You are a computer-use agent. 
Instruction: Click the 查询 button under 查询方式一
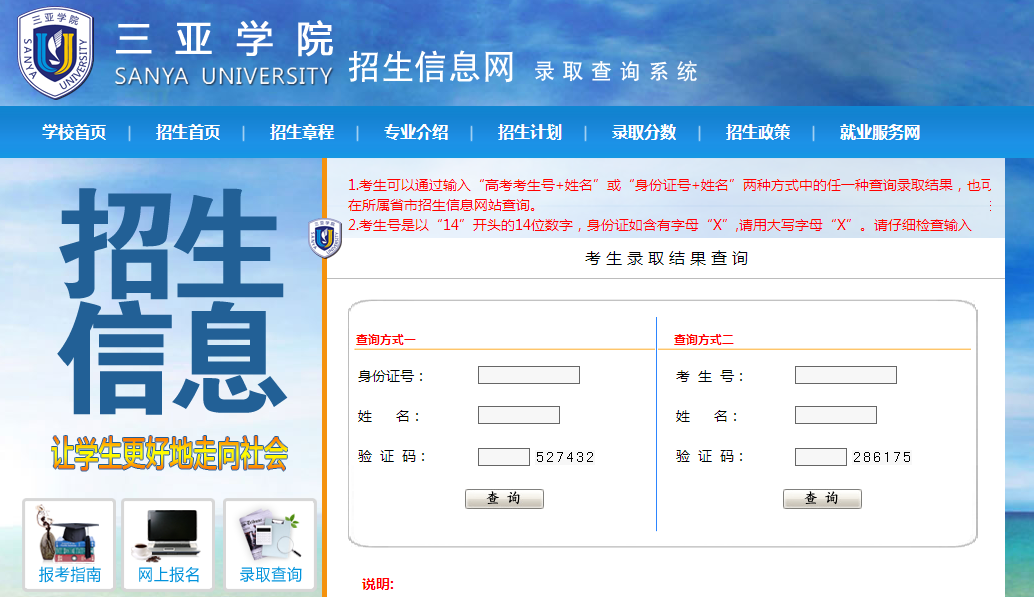click(505, 498)
